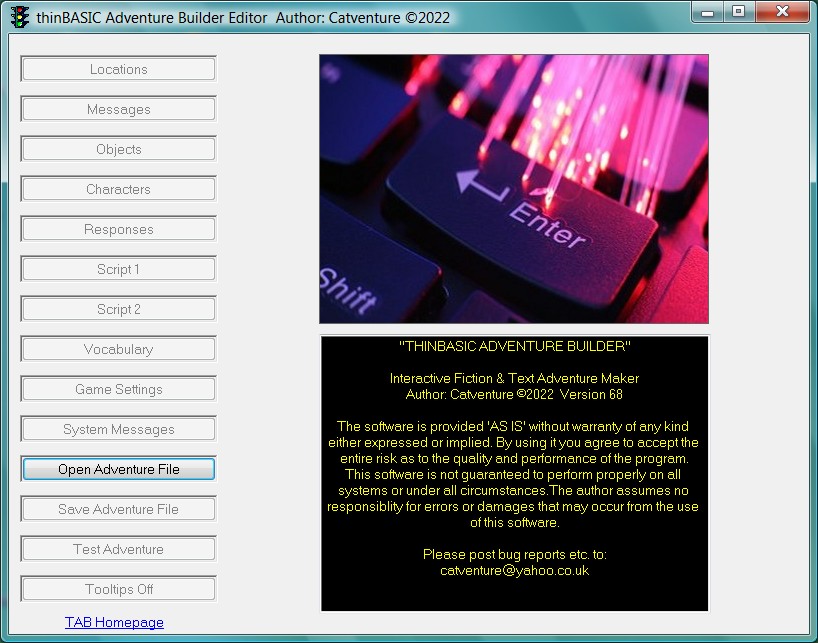The height and width of the screenshot is (643, 818).
Task: Click 'Please post bug reports etc. to:' text
Action: click(x=514, y=554)
